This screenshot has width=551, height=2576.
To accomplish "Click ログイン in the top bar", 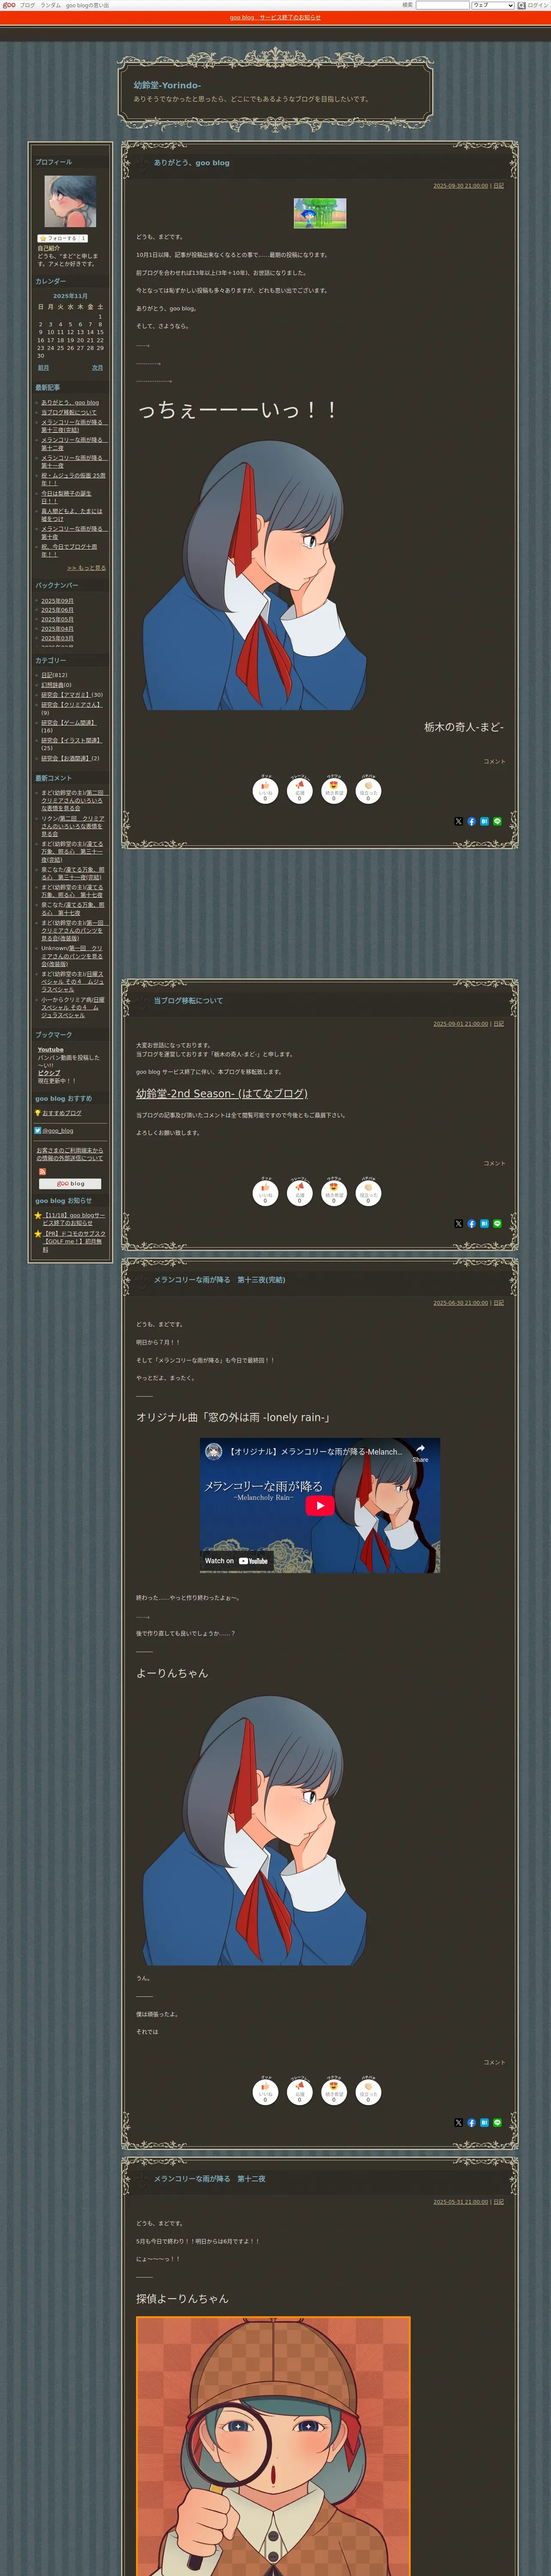I will (538, 5).
